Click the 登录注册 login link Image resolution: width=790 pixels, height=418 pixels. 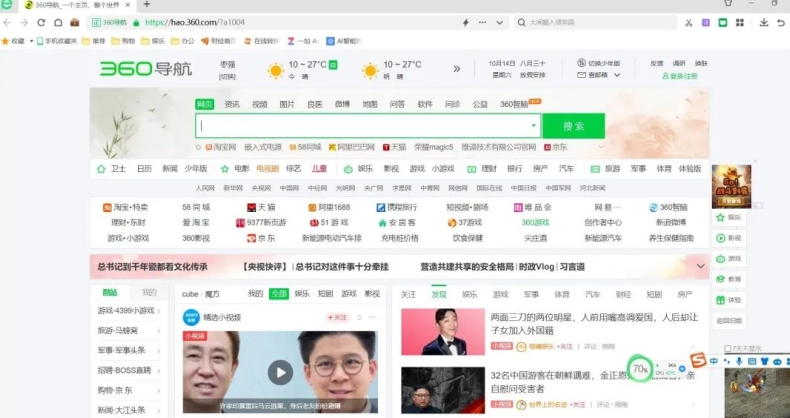(680, 76)
